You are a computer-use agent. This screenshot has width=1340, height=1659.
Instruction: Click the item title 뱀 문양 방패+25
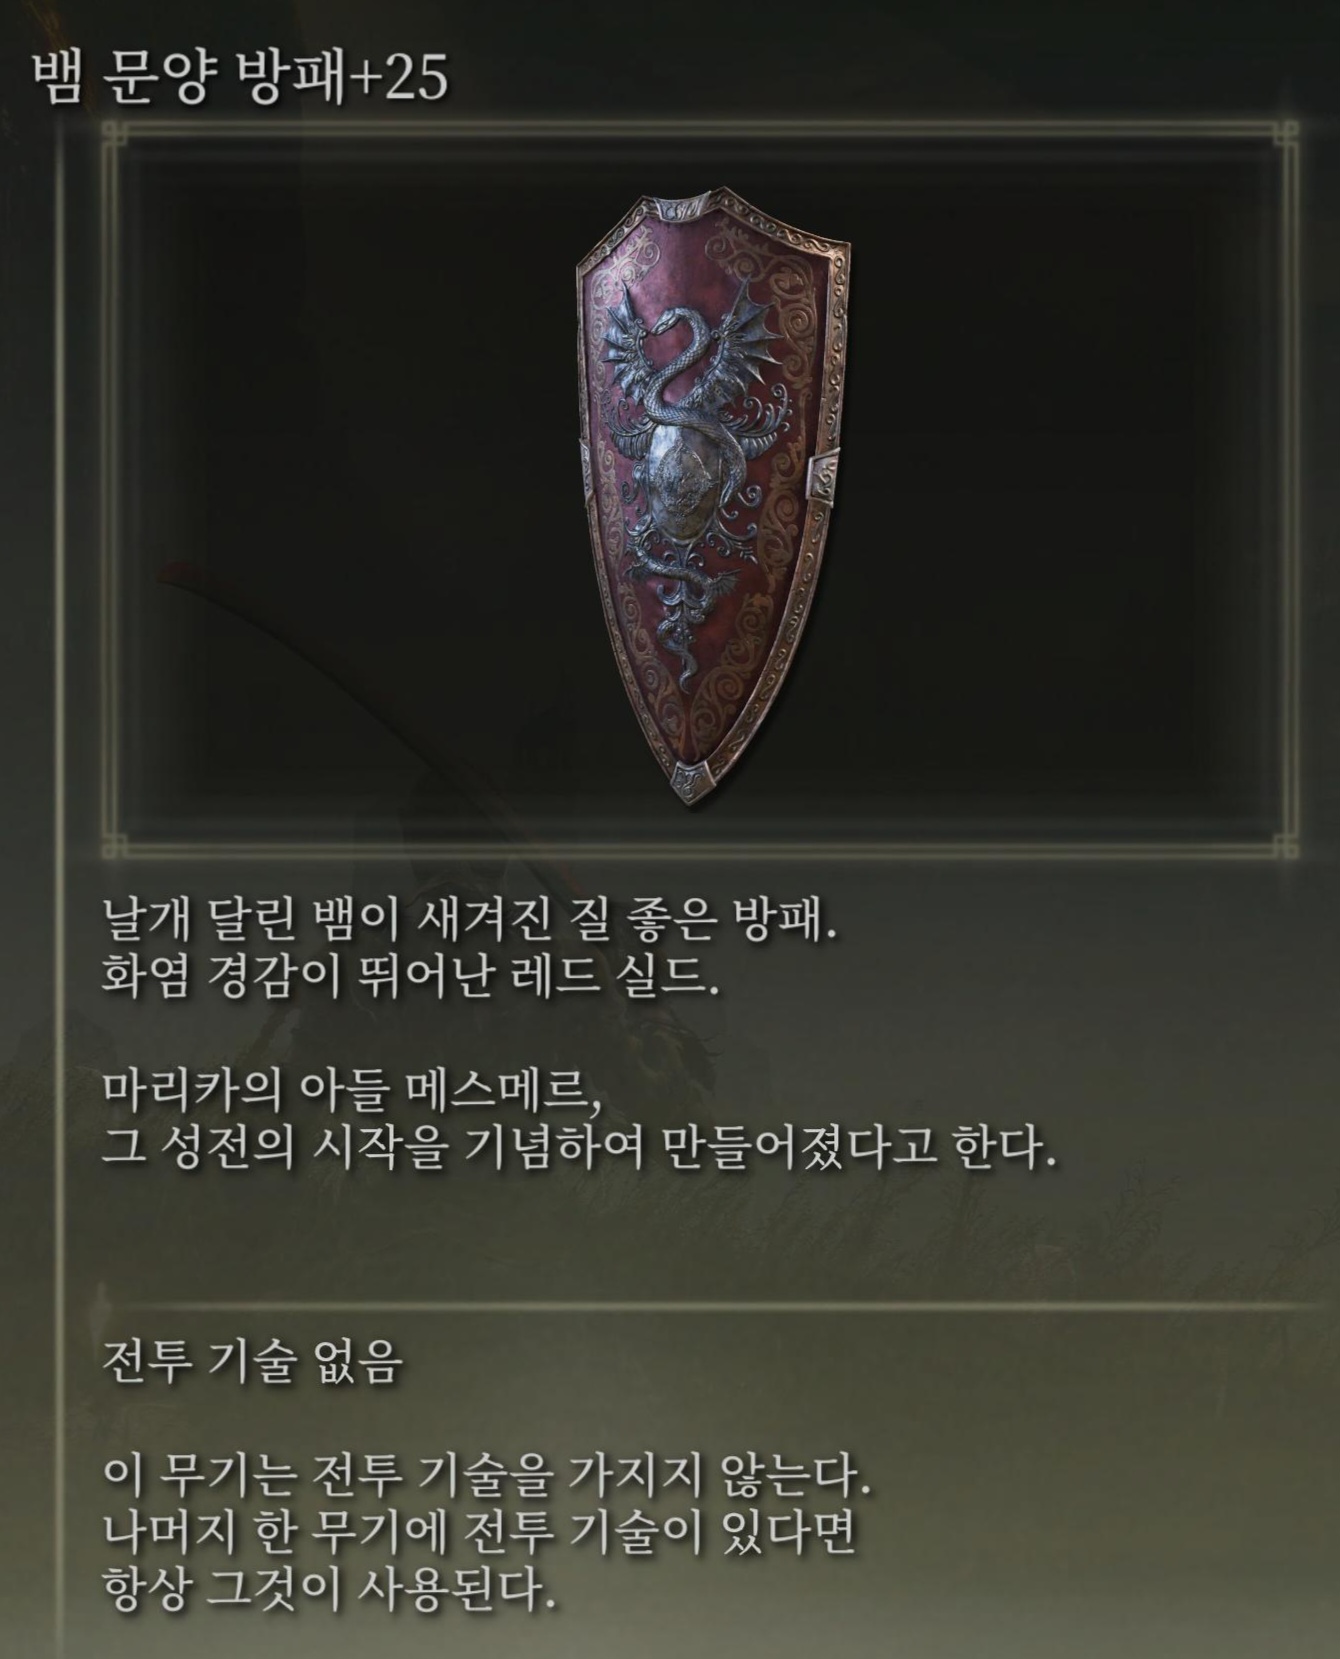click(240, 78)
